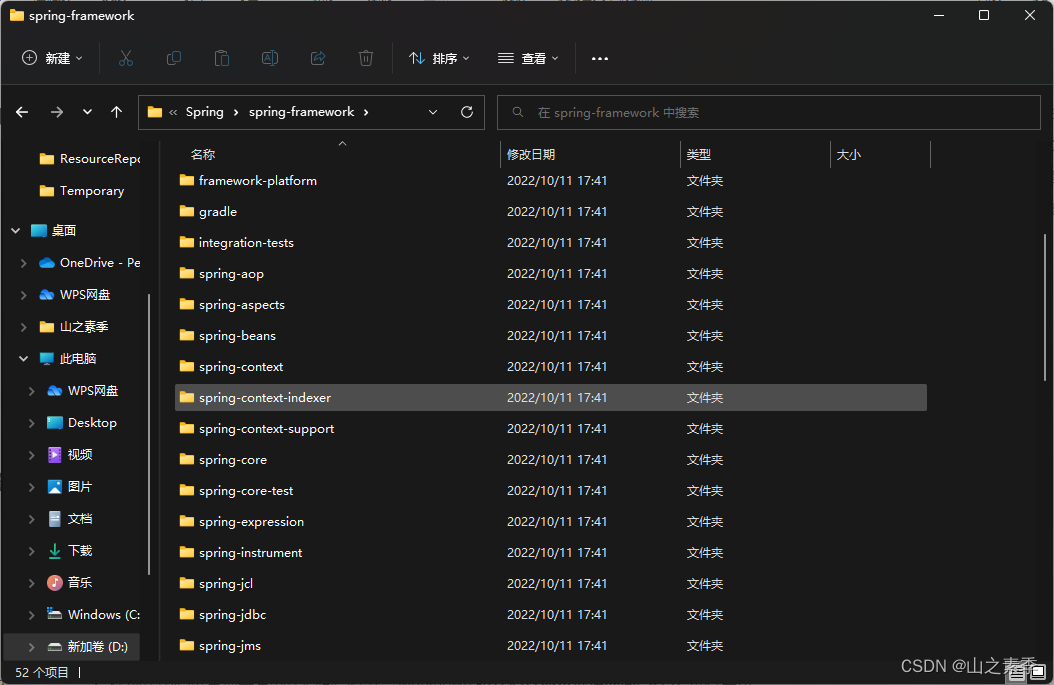Image resolution: width=1054 pixels, height=685 pixels.
Task: Expand the 山之素季 folder node
Action: pyautogui.click(x=24, y=327)
